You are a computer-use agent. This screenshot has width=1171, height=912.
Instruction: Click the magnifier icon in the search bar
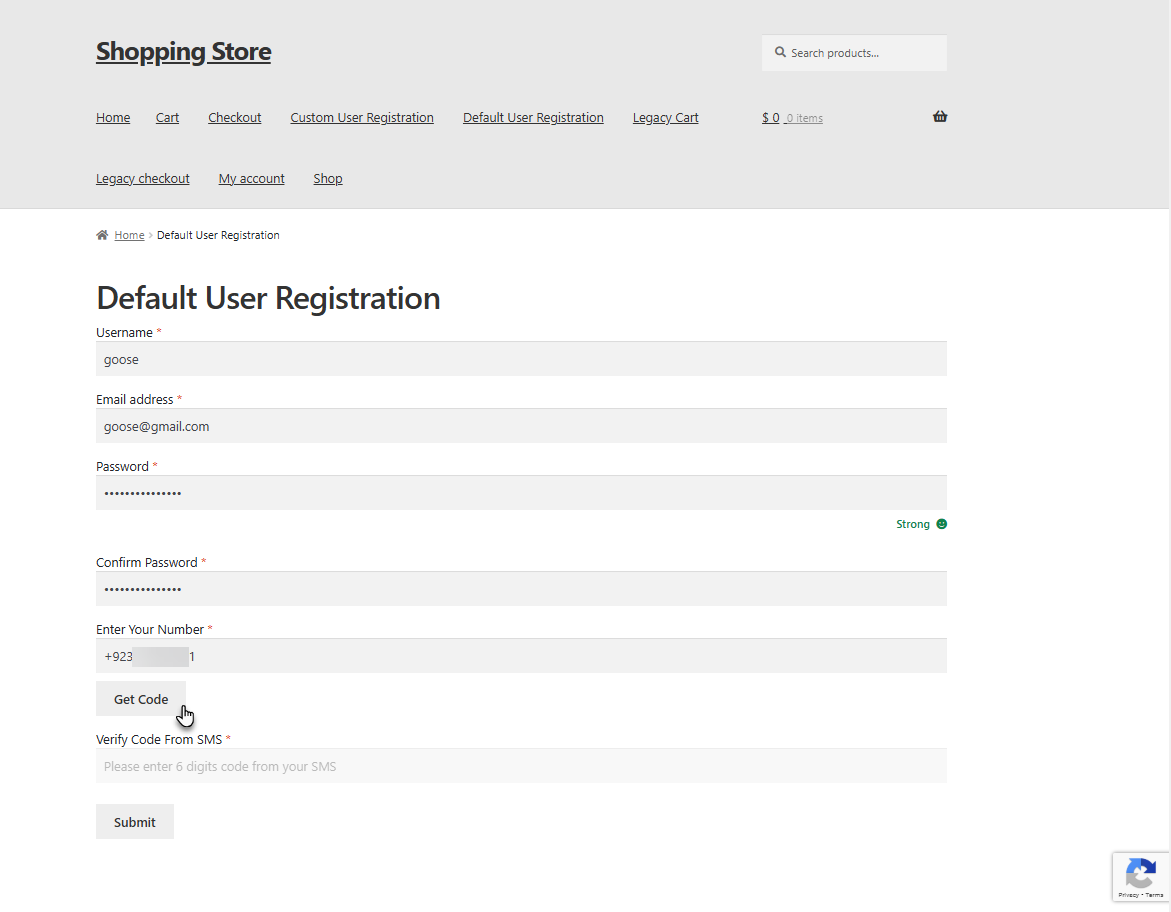780,52
